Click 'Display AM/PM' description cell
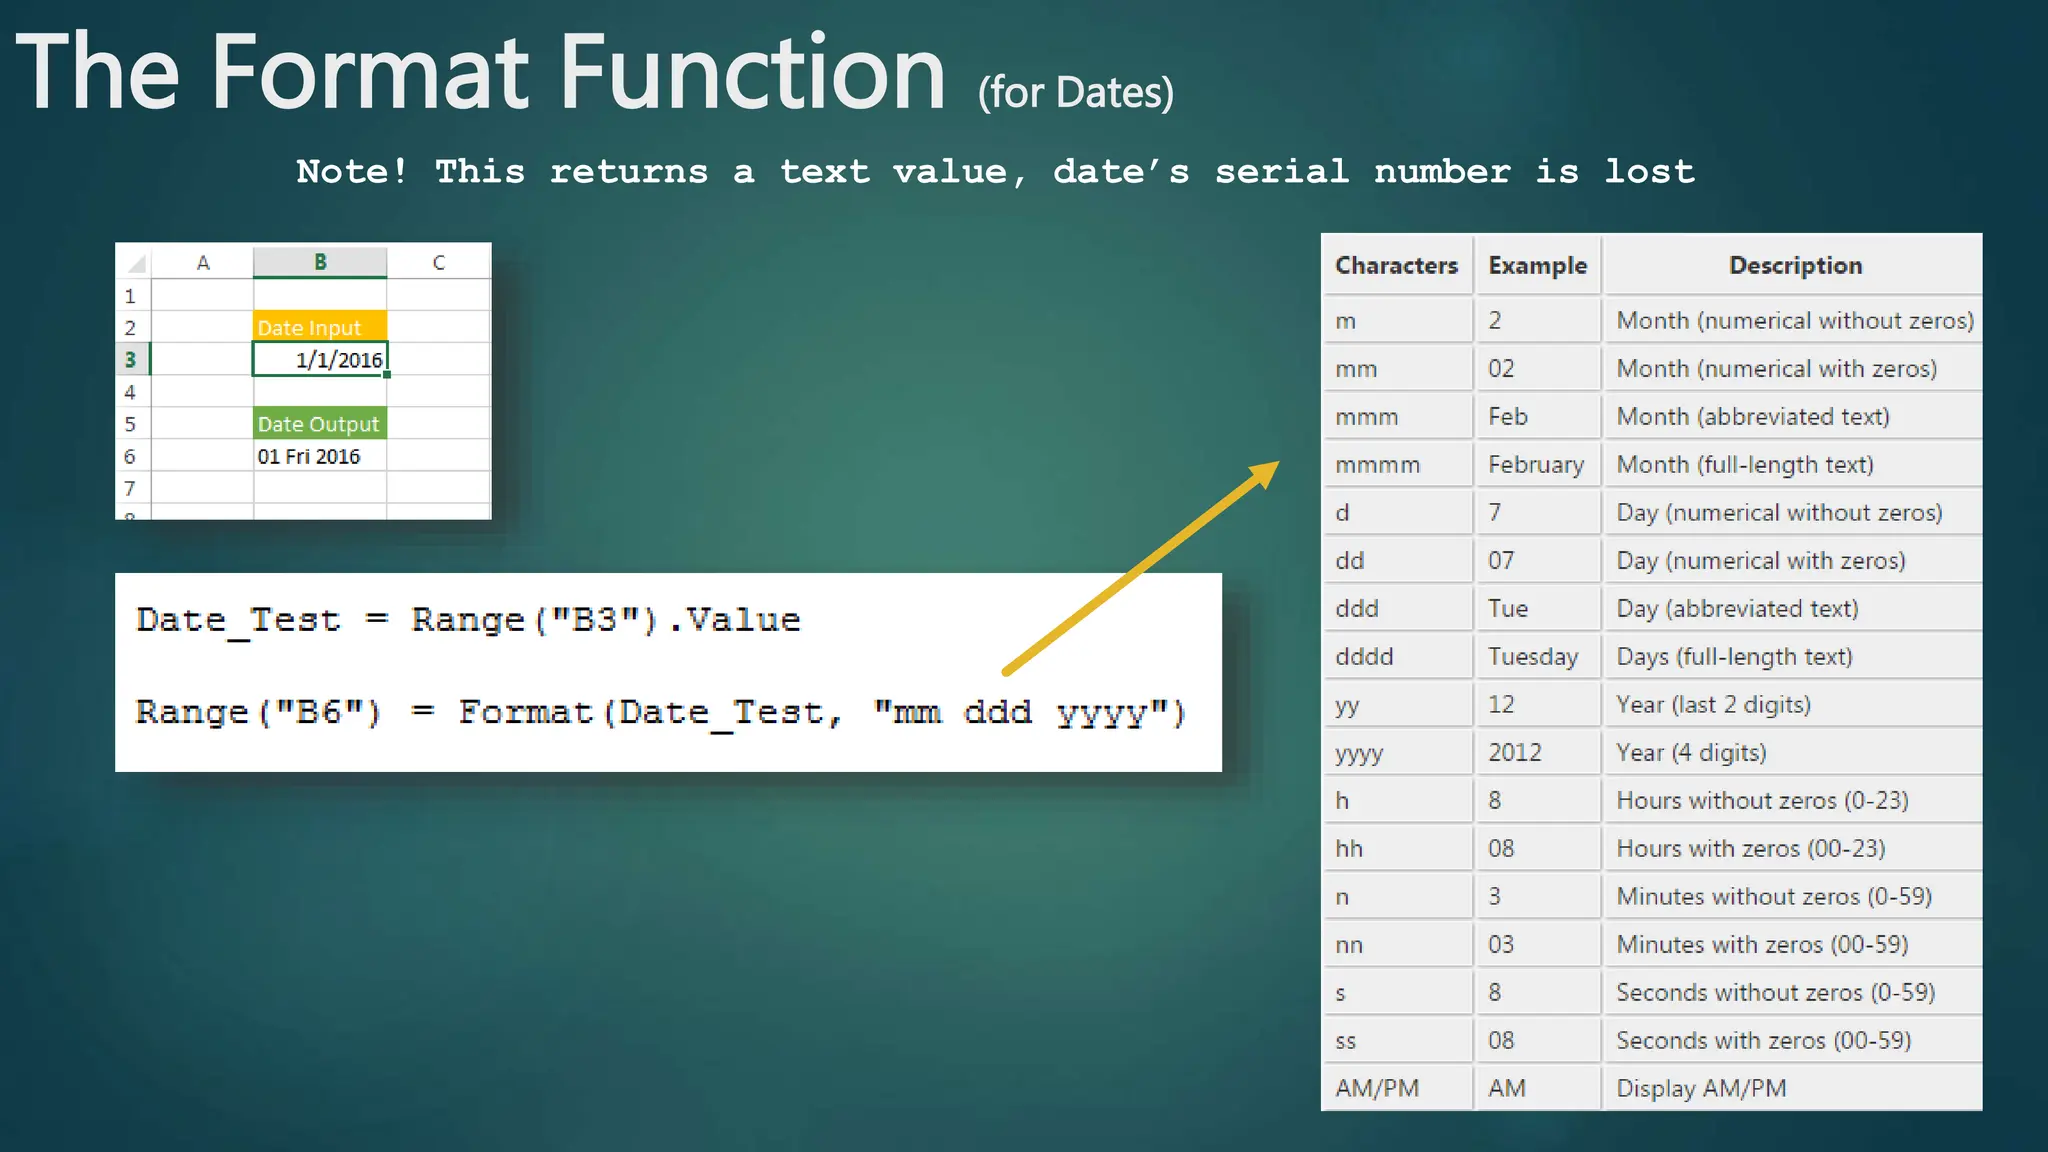Viewport: 2048px width, 1152px height. pos(1795,1088)
